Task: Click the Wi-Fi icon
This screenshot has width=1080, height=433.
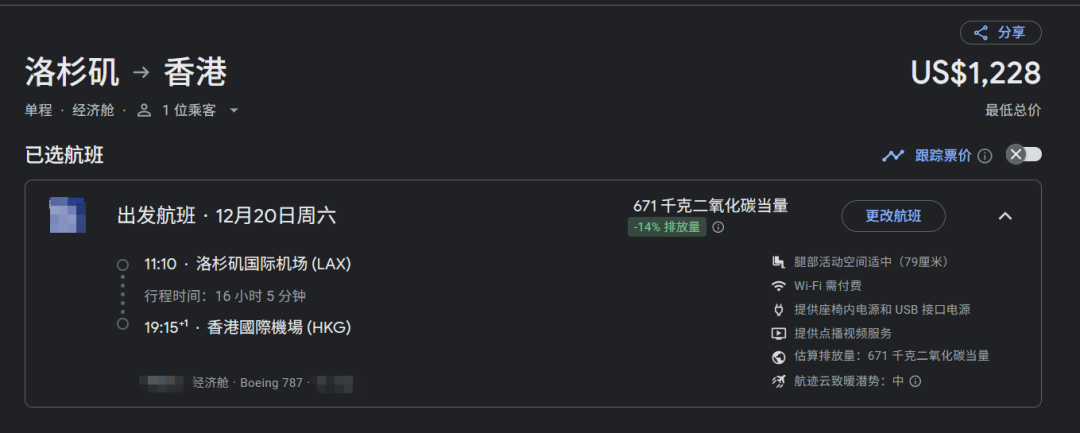Action: pos(778,286)
